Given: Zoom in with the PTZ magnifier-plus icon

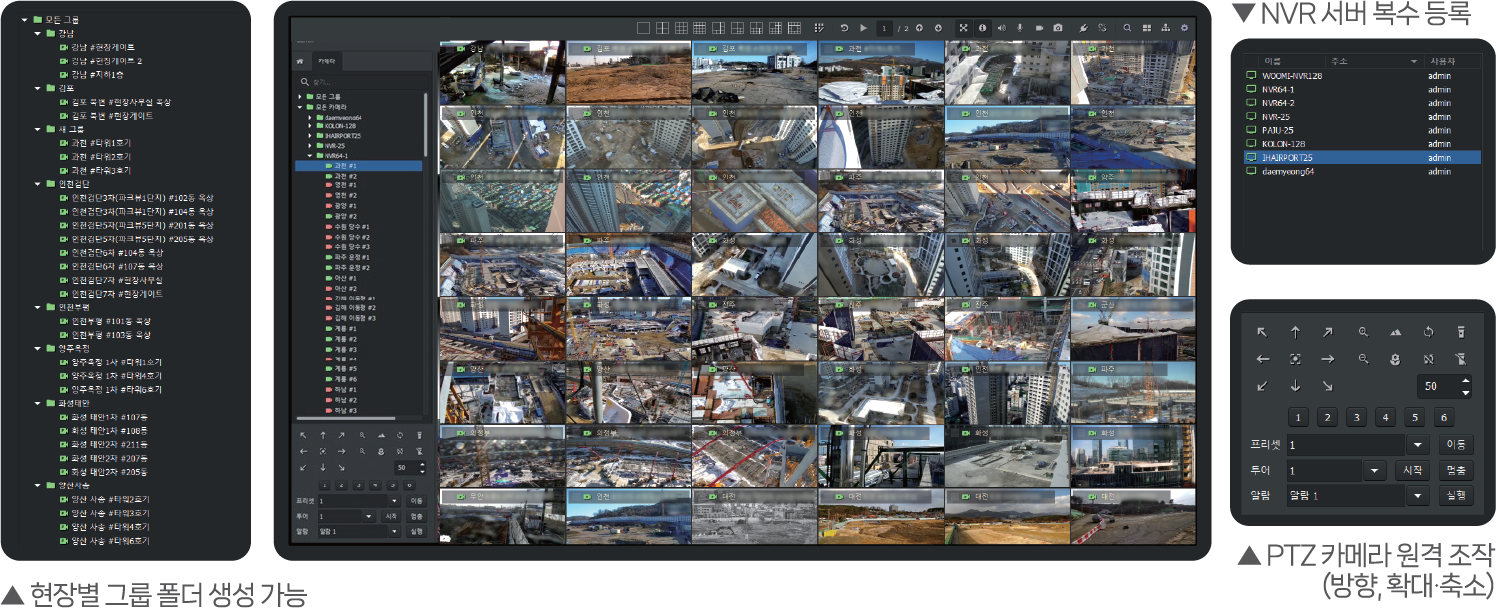Looking at the screenshot, I should 1363,331.
